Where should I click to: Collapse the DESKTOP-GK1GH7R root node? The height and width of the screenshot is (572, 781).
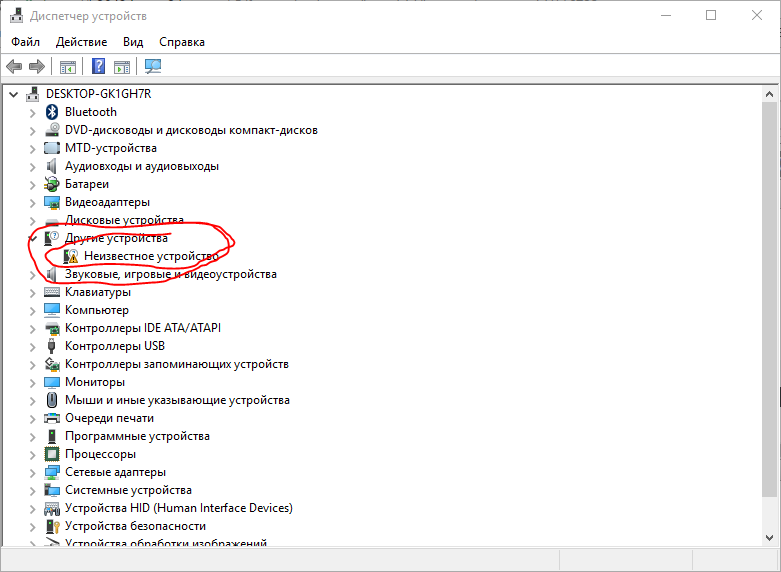click(13, 94)
